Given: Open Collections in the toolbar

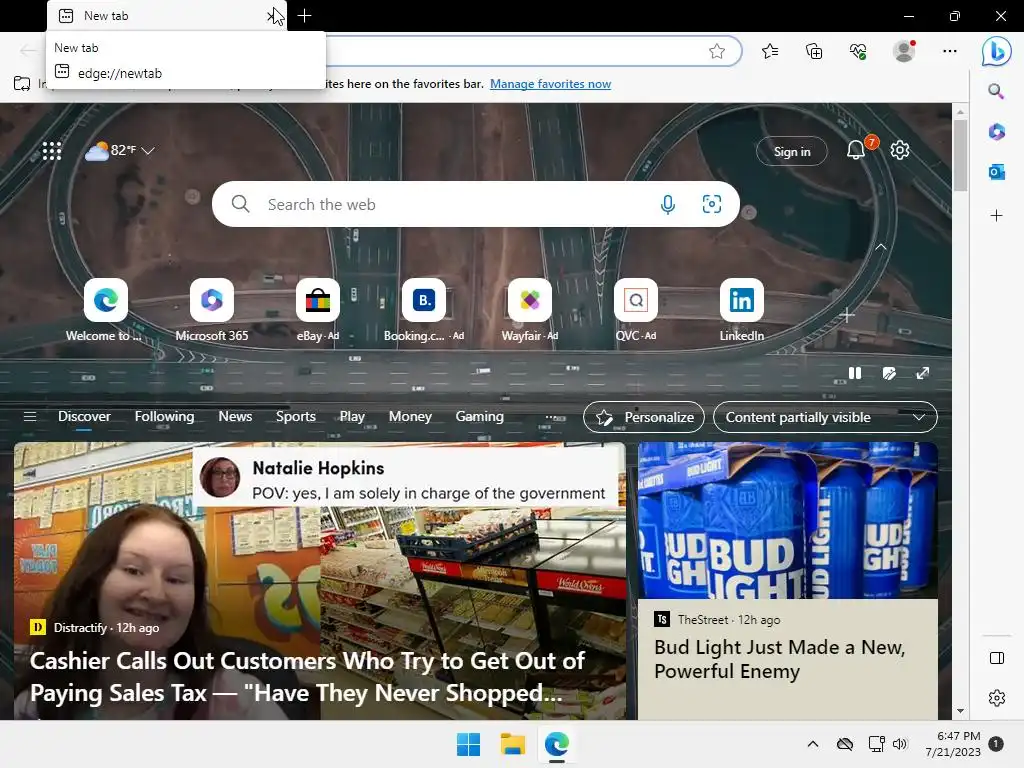Looking at the screenshot, I should coord(814,51).
